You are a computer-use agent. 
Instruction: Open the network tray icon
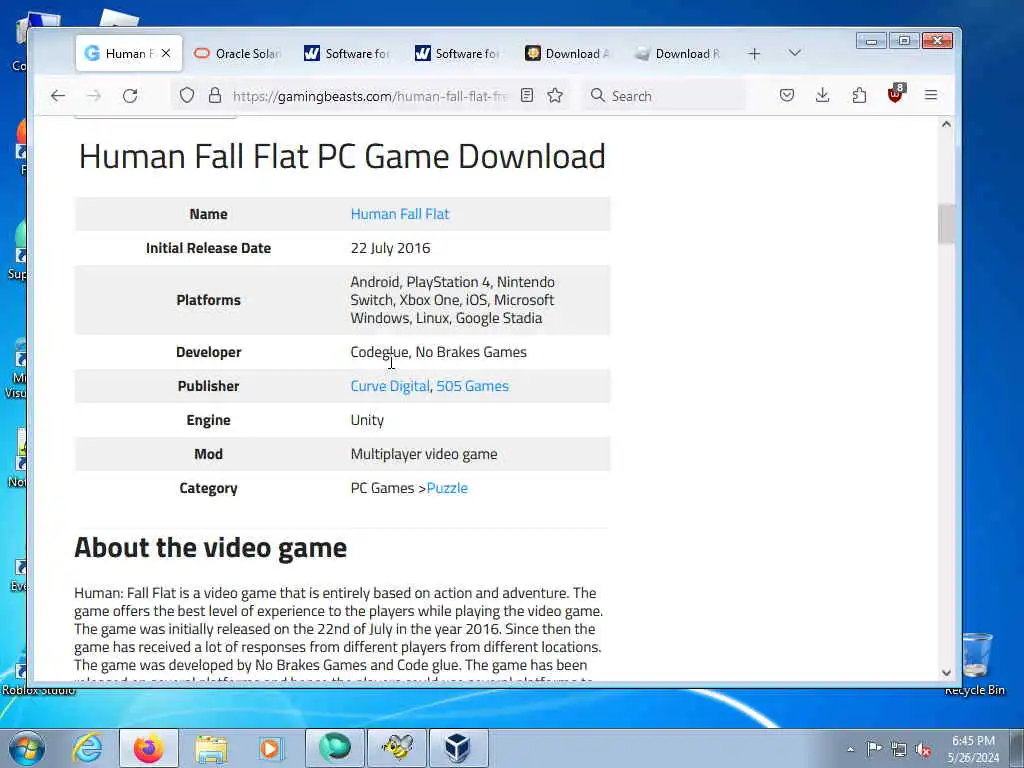pyautogui.click(x=899, y=749)
